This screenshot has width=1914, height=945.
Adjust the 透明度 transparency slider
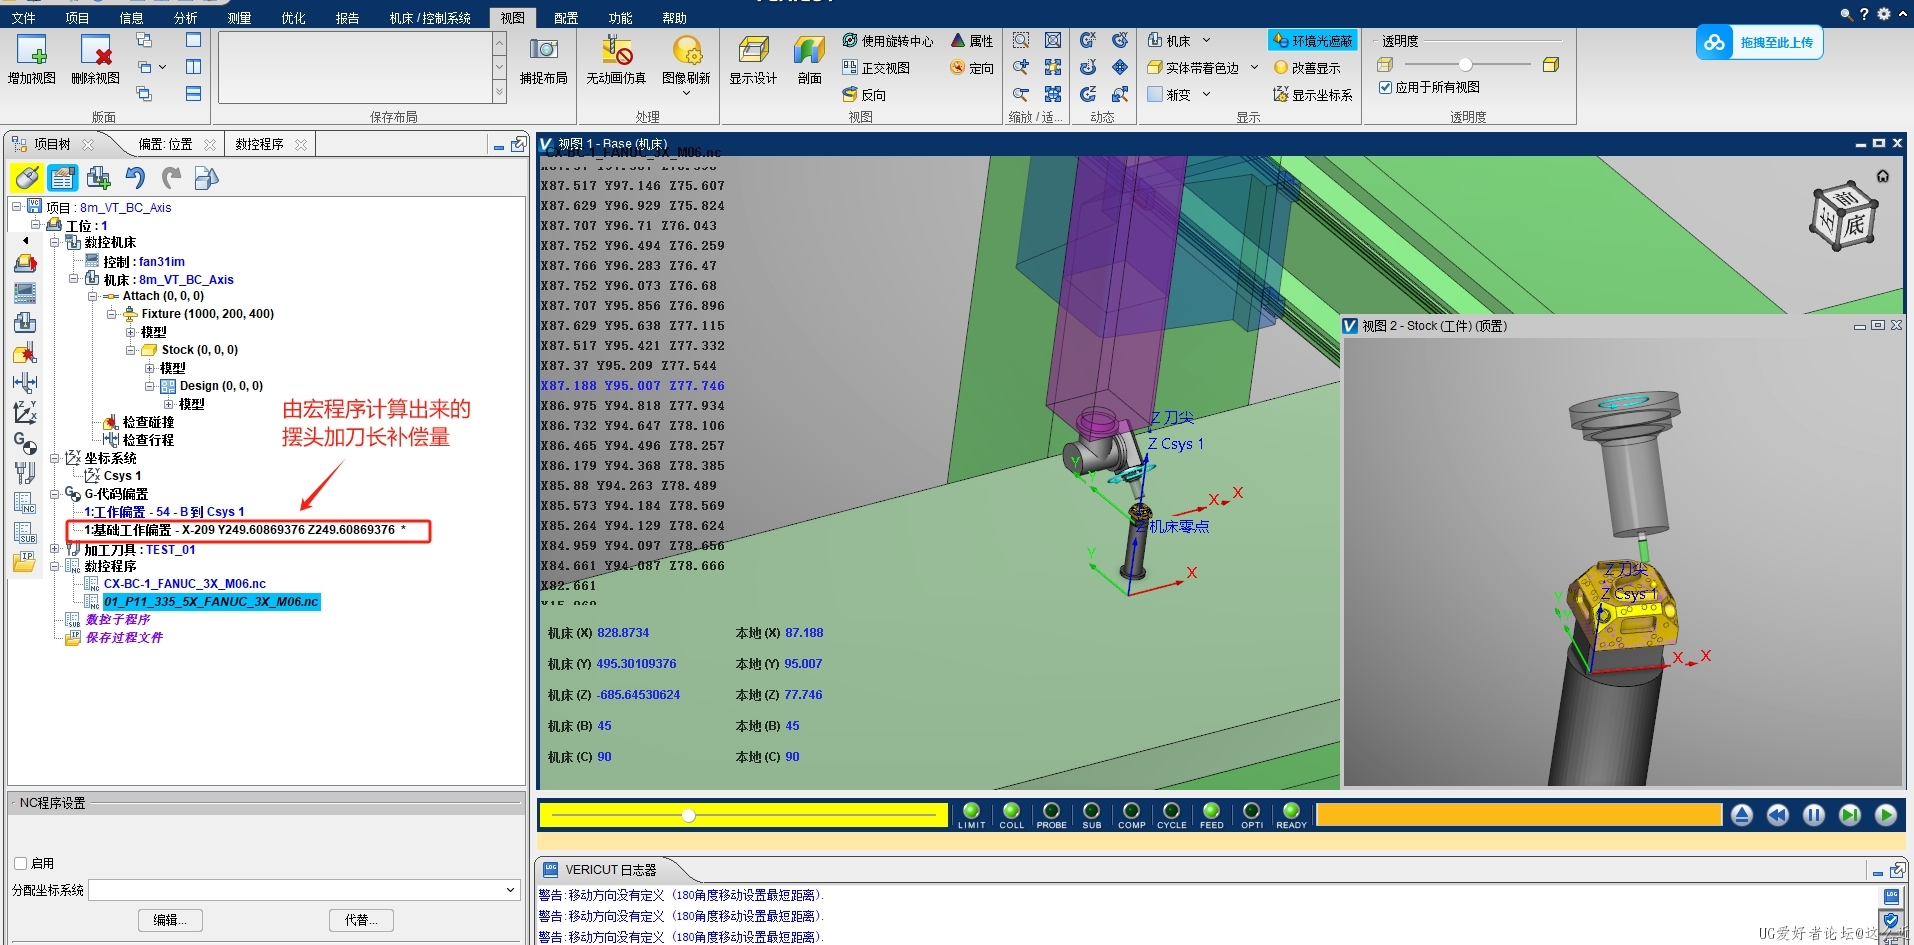point(1465,64)
